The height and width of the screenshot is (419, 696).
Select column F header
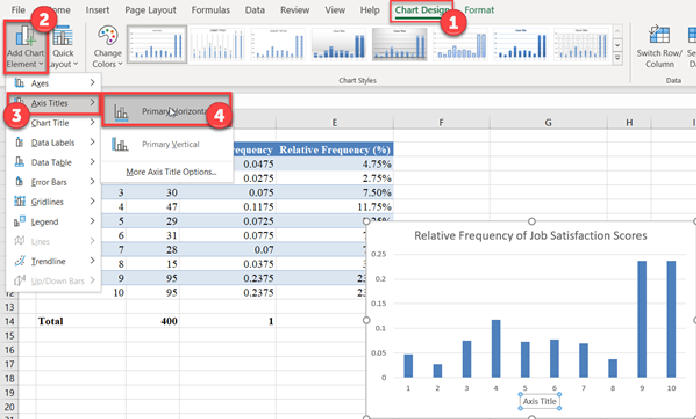[442, 123]
